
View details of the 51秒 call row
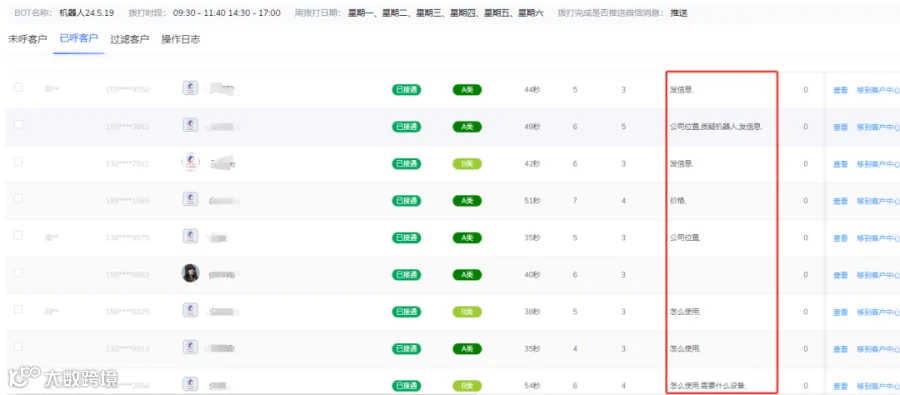coord(840,202)
